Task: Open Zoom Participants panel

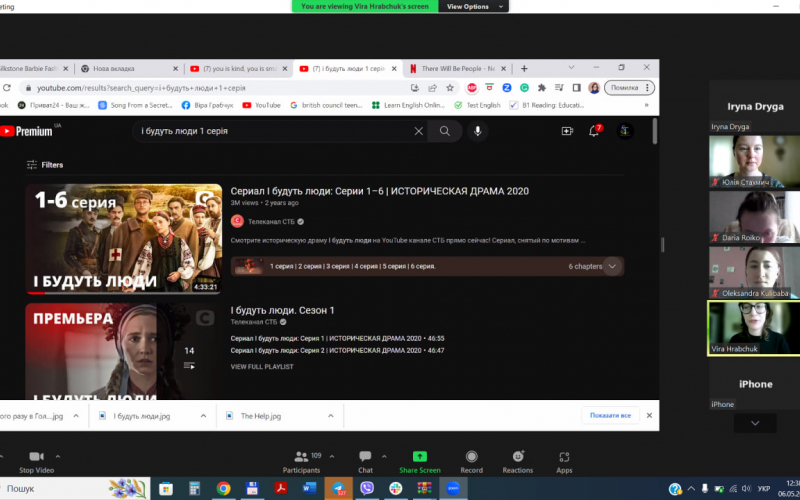Action: tap(302, 462)
